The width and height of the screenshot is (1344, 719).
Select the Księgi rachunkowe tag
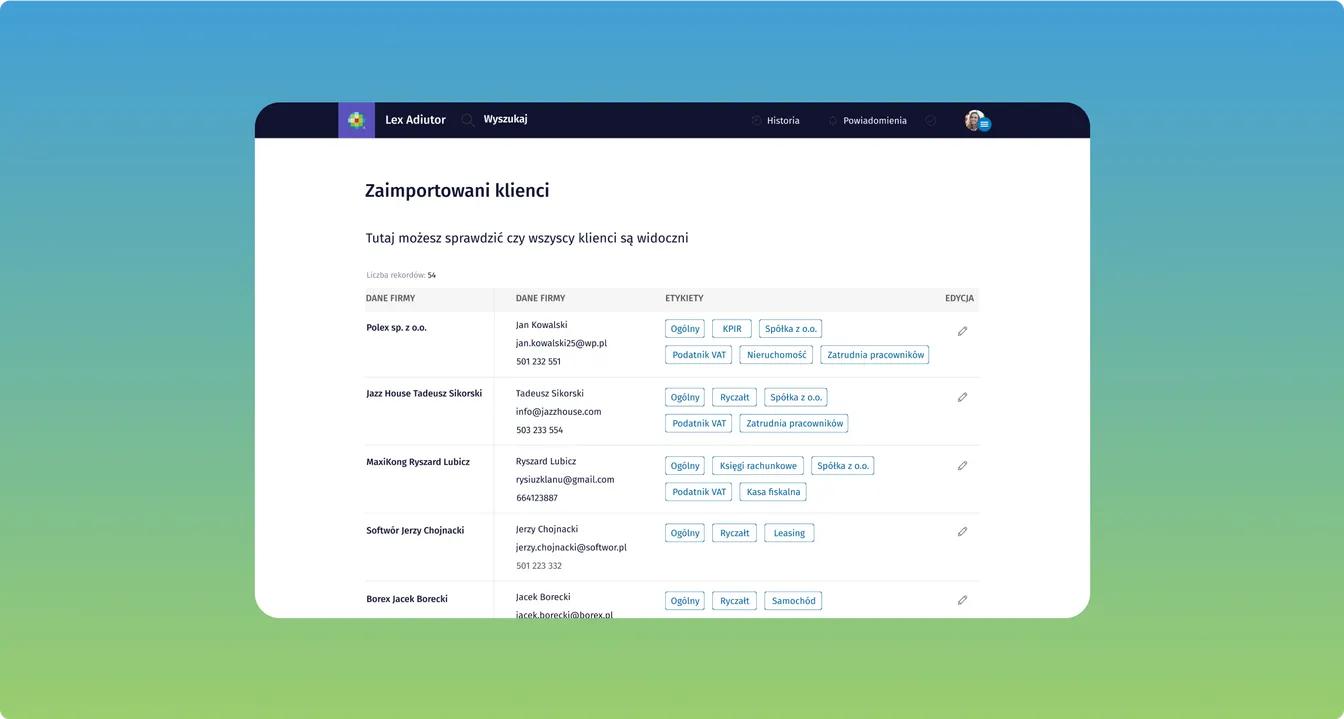[x=758, y=466]
